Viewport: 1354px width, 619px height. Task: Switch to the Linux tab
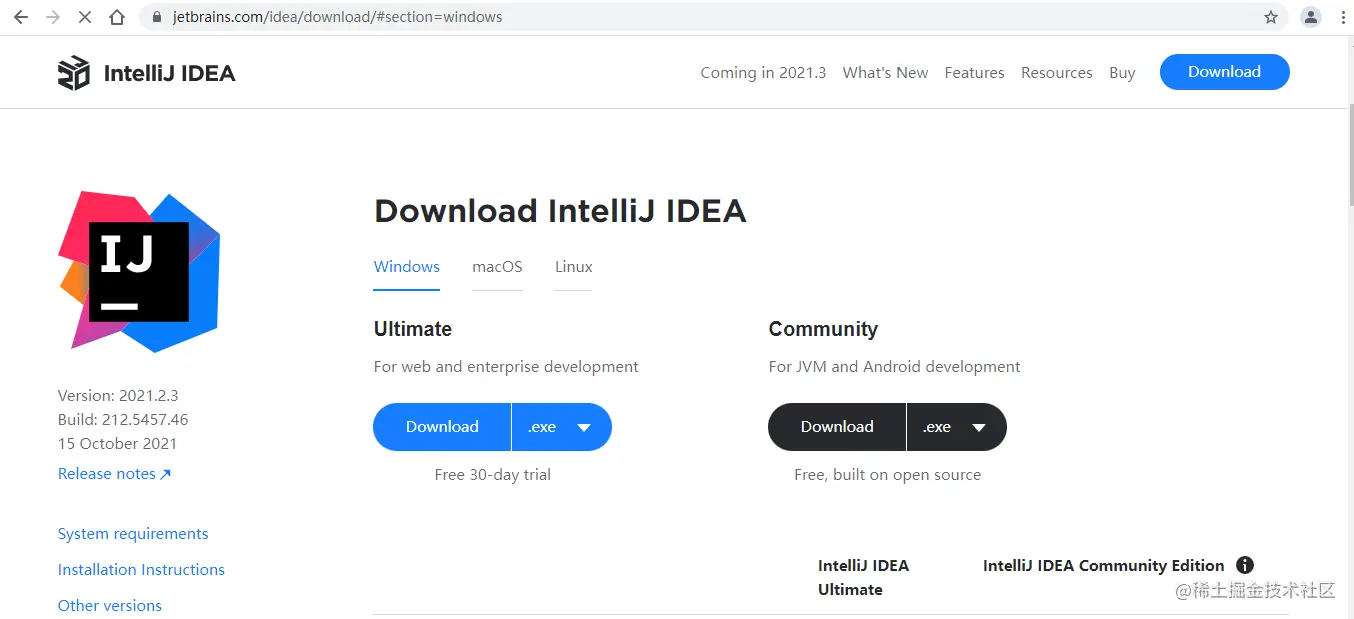574,267
